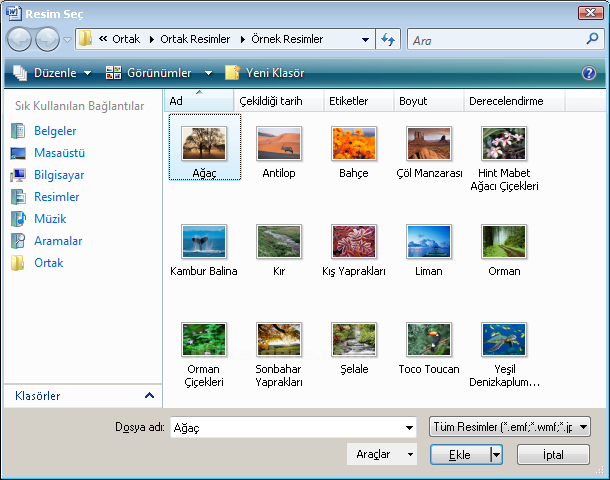Go back with the Back arrow button
The width and height of the screenshot is (610, 480).
tap(19, 39)
